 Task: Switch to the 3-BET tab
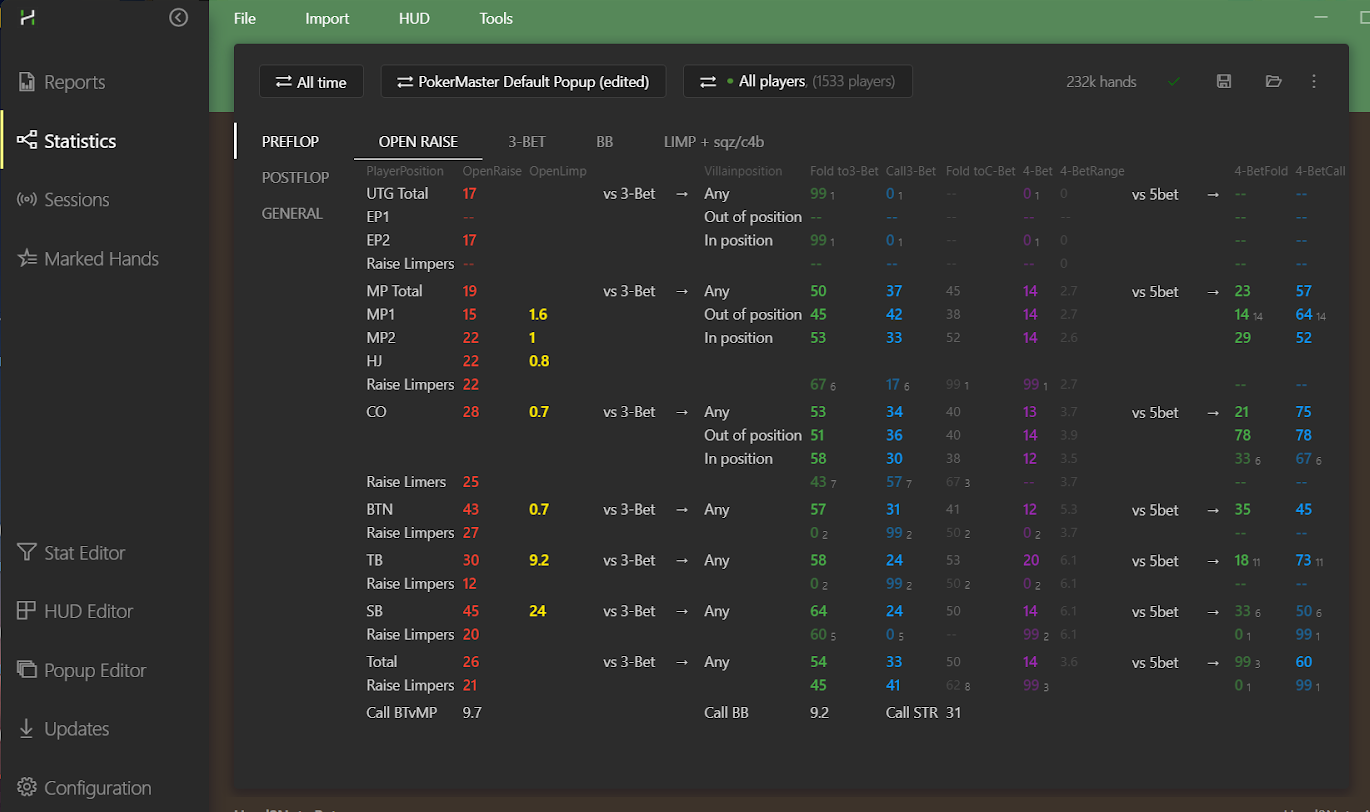pos(527,142)
